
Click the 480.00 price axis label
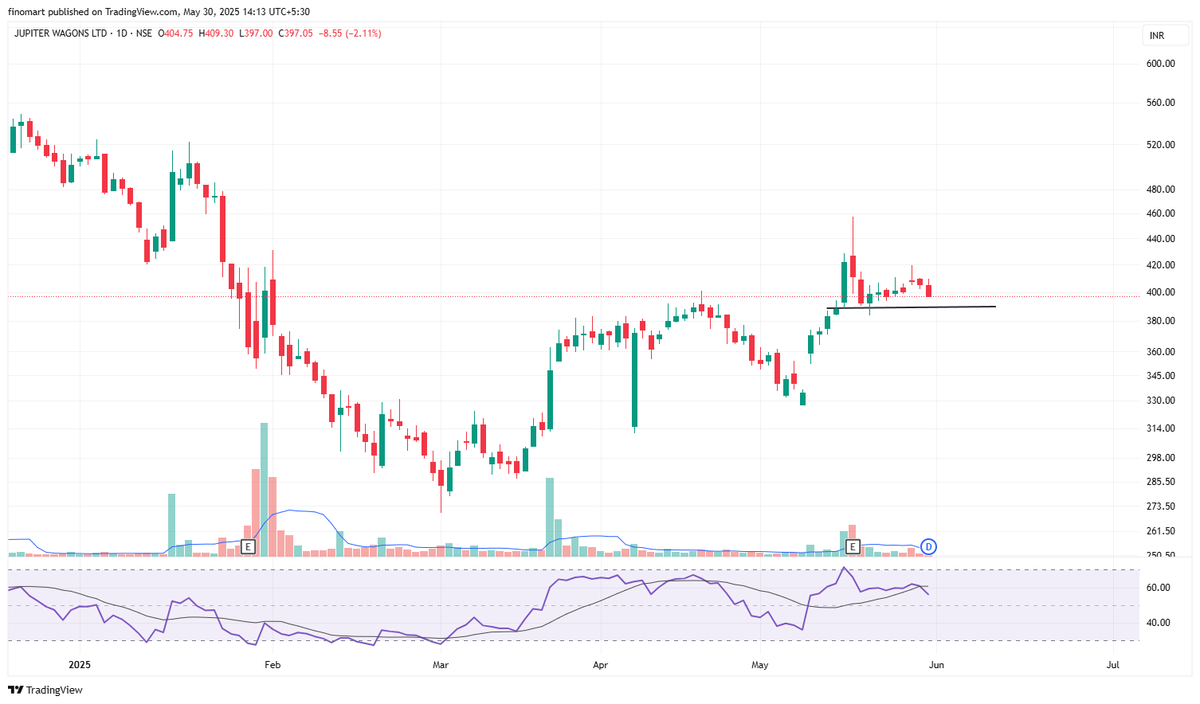pos(1160,189)
